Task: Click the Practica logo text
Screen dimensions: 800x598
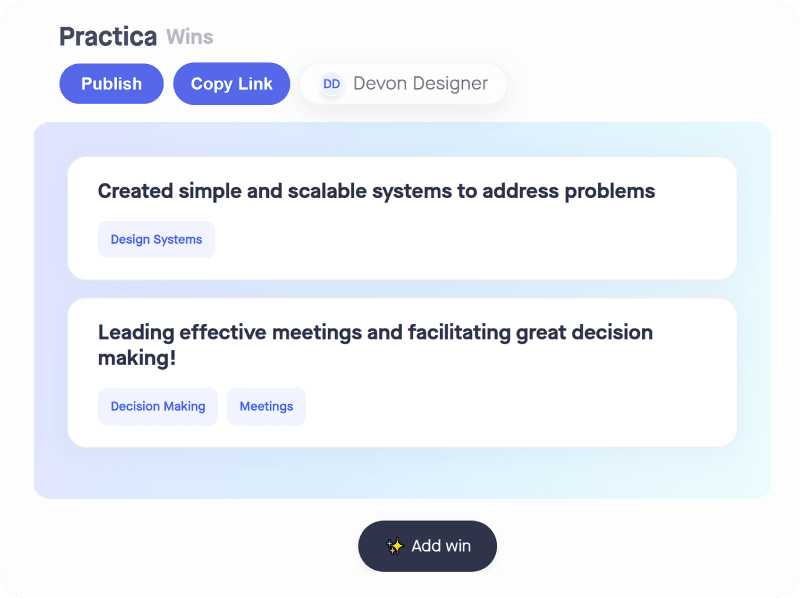Action: click(x=108, y=37)
